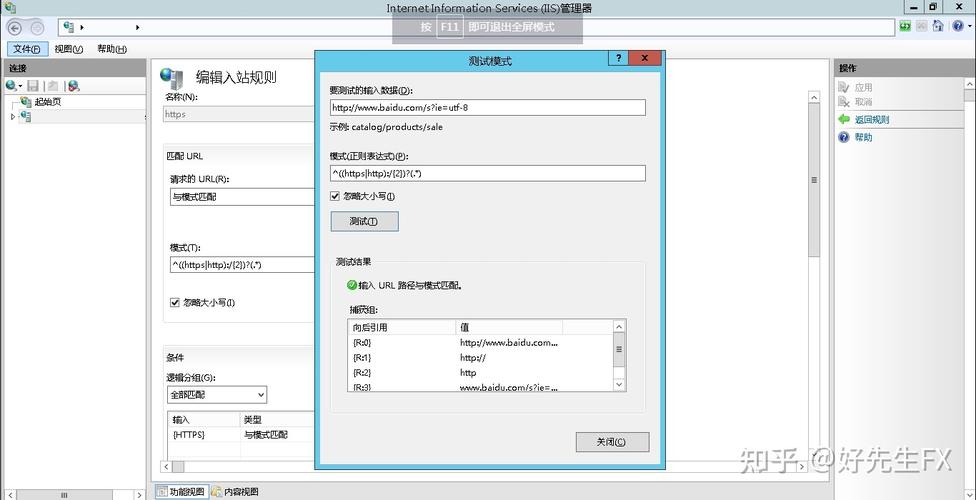Image resolution: width=976 pixels, height=500 pixels.
Task: Click the 关闭(C) button
Action: click(x=612, y=442)
